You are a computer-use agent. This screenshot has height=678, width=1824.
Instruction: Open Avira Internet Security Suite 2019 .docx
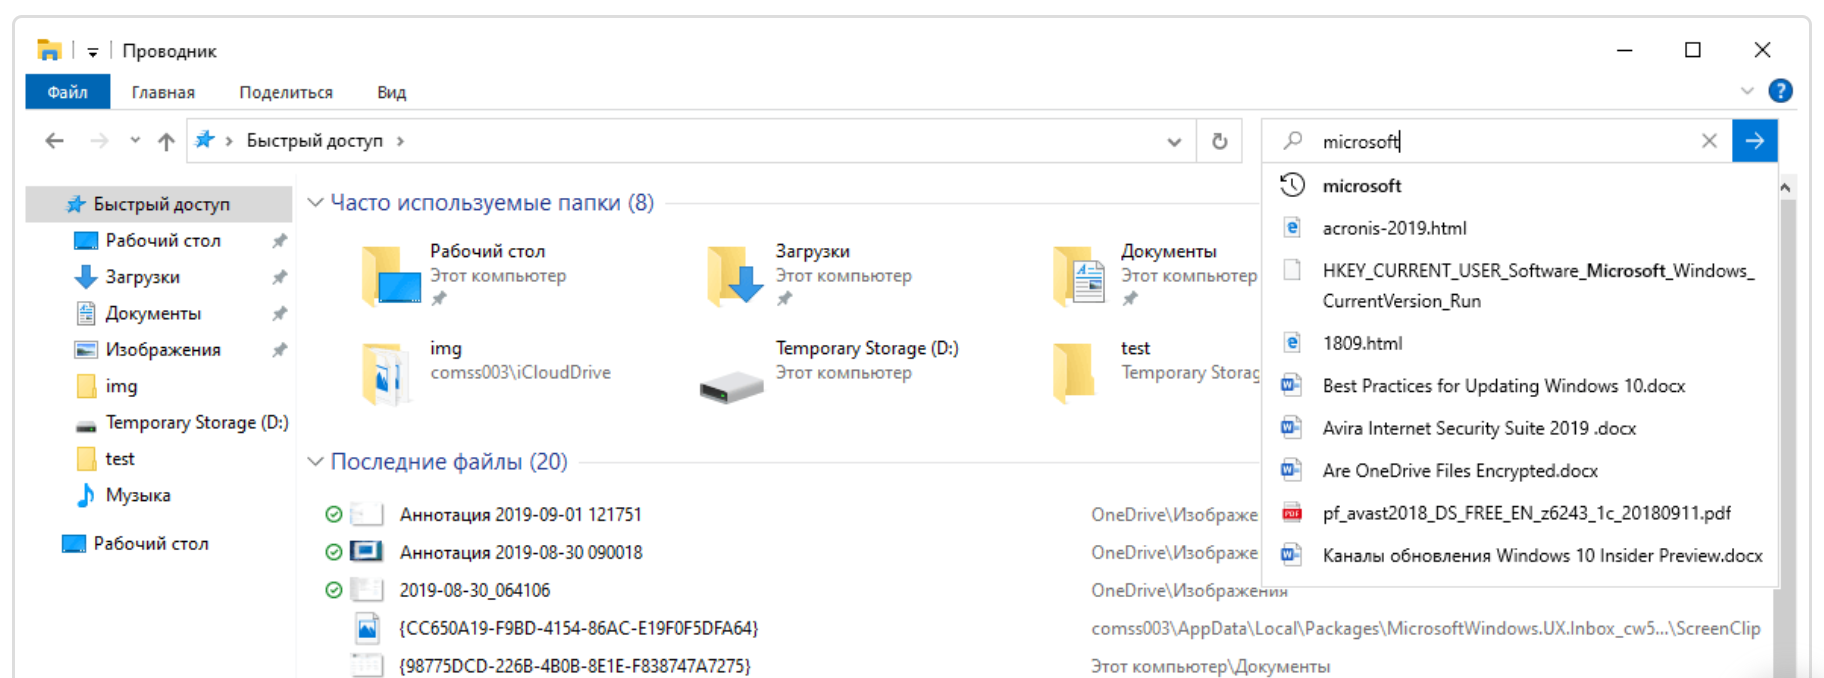click(x=1520, y=428)
